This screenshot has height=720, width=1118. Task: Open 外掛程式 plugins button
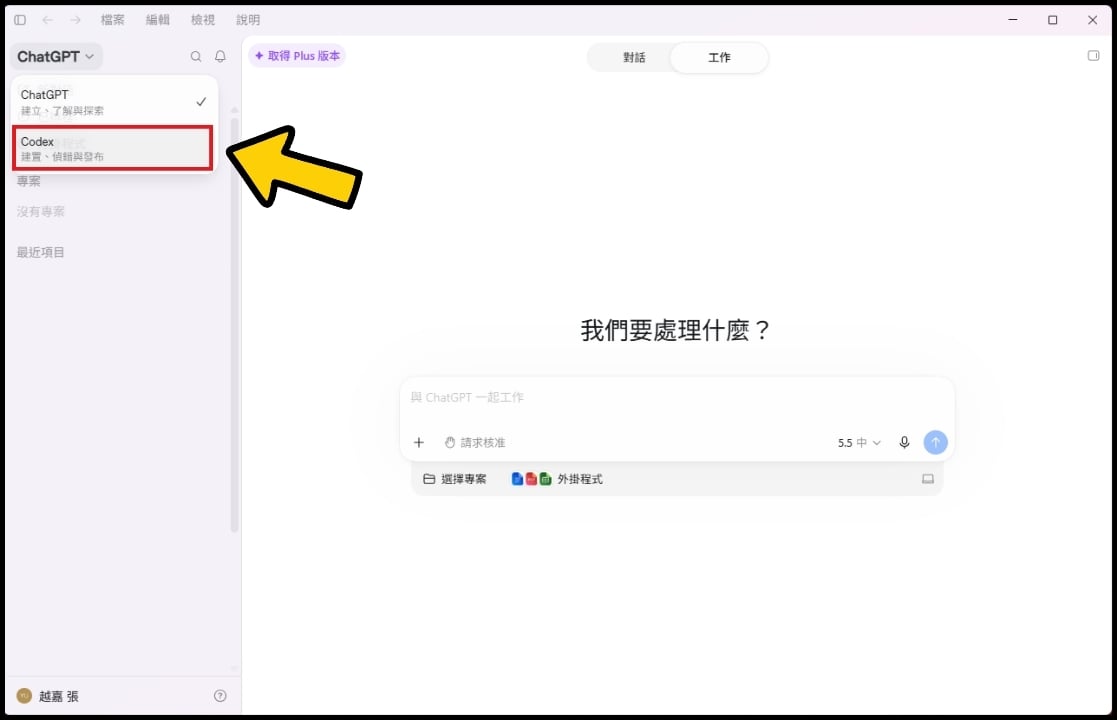[557, 479]
